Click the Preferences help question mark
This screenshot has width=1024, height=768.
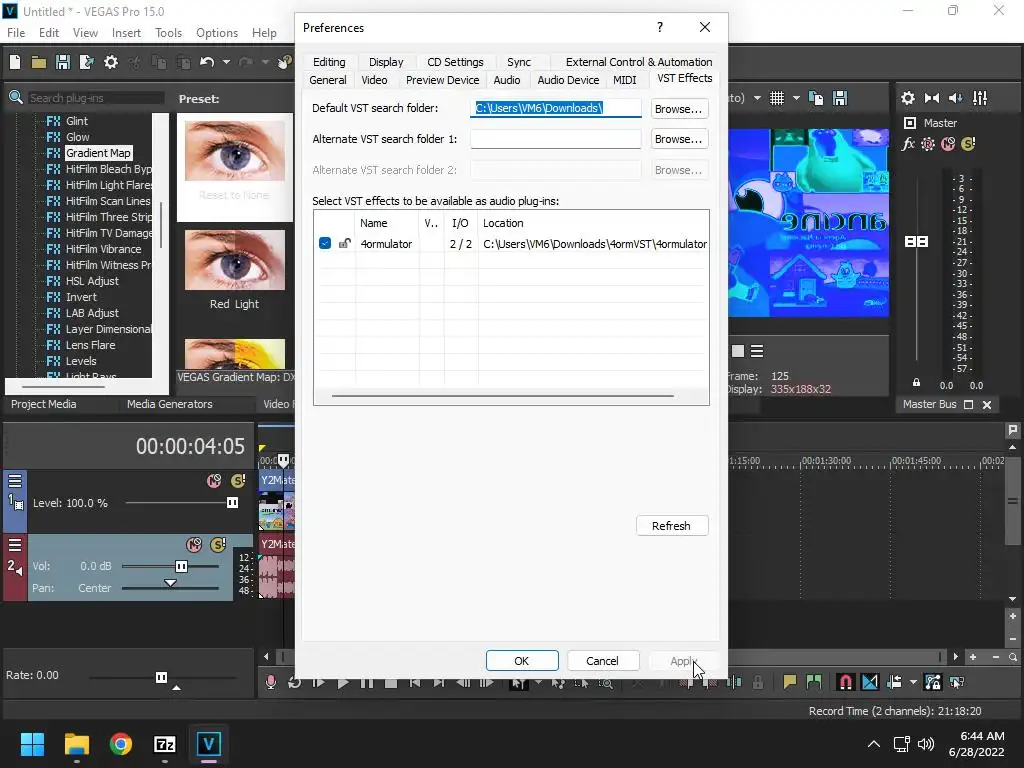[660, 27]
